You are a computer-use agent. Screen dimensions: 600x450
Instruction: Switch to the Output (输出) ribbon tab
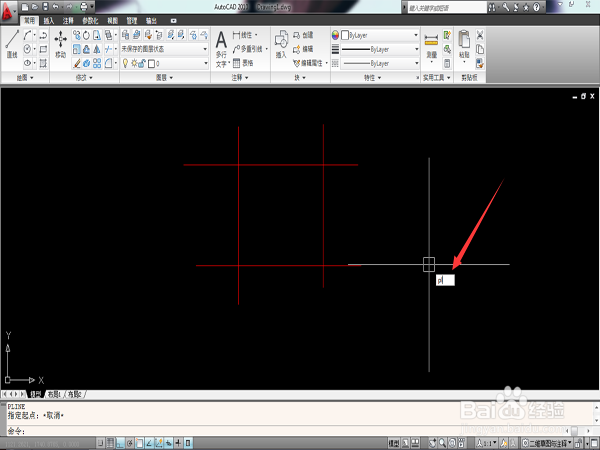(x=151, y=21)
